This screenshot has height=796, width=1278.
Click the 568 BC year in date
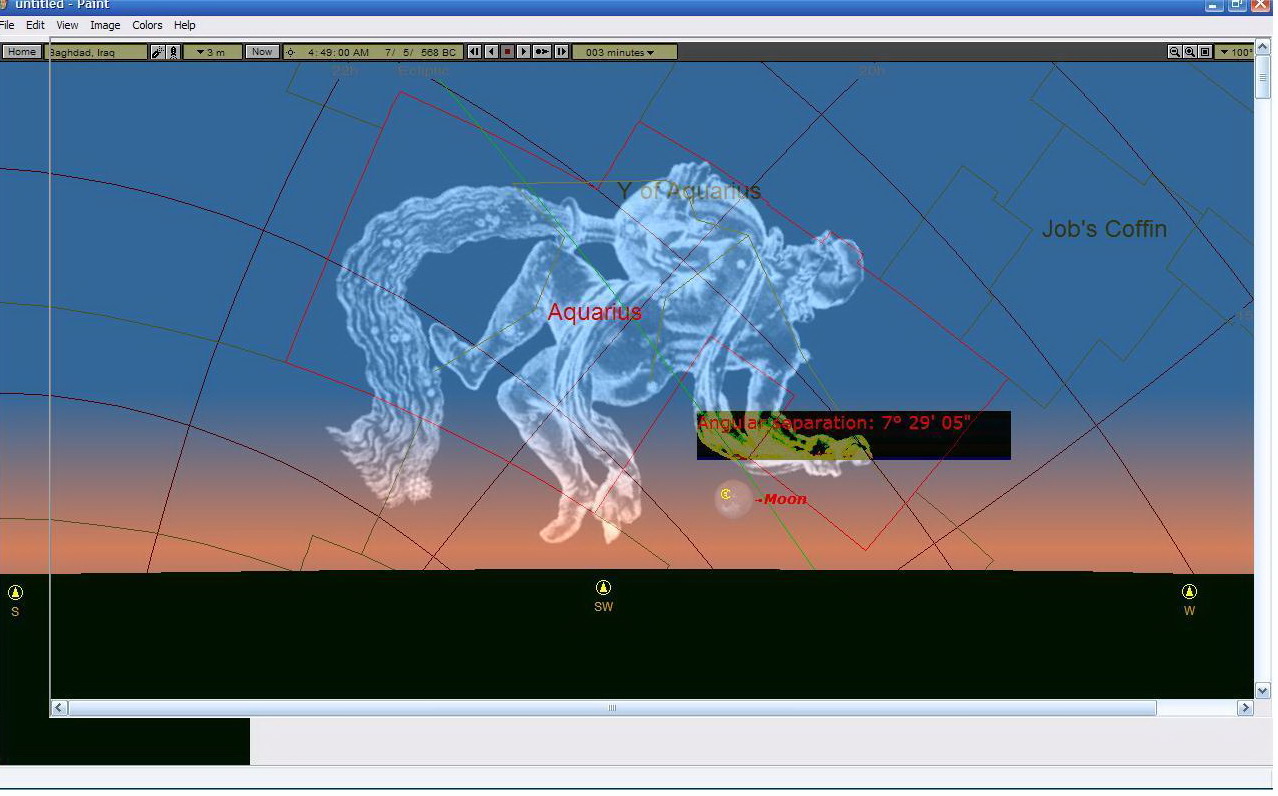coord(438,52)
